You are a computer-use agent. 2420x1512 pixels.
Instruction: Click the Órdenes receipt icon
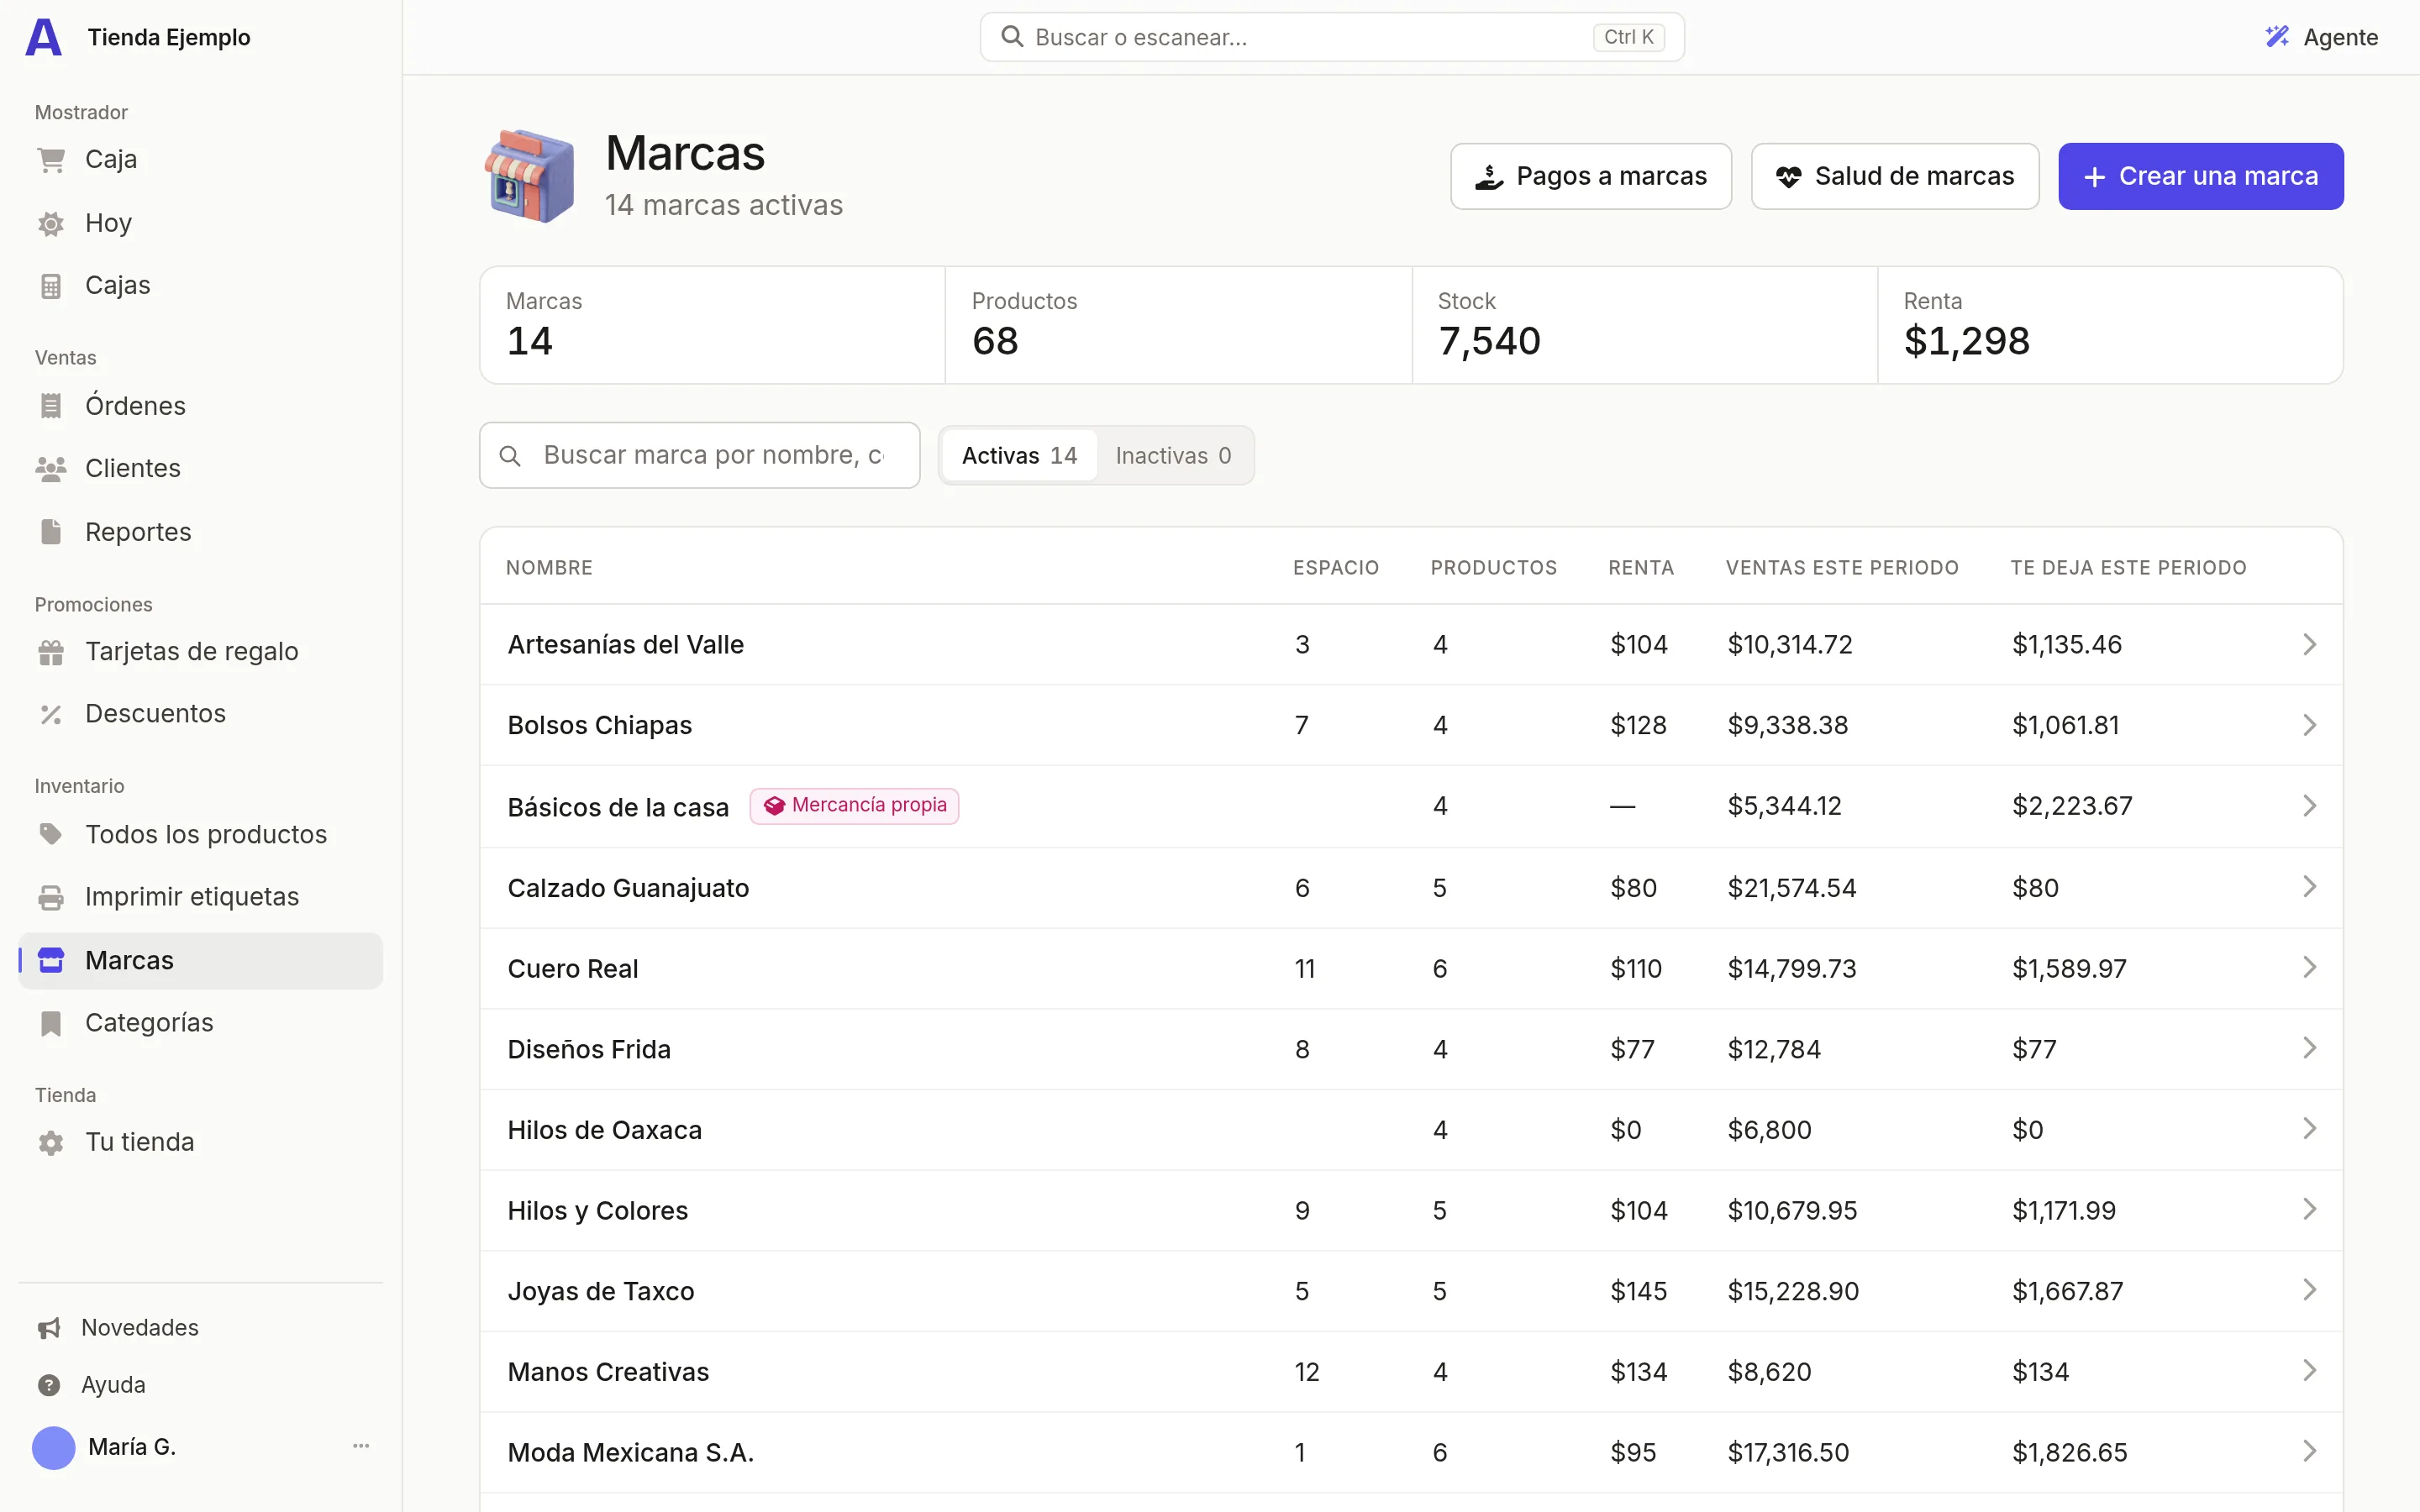coord(51,406)
